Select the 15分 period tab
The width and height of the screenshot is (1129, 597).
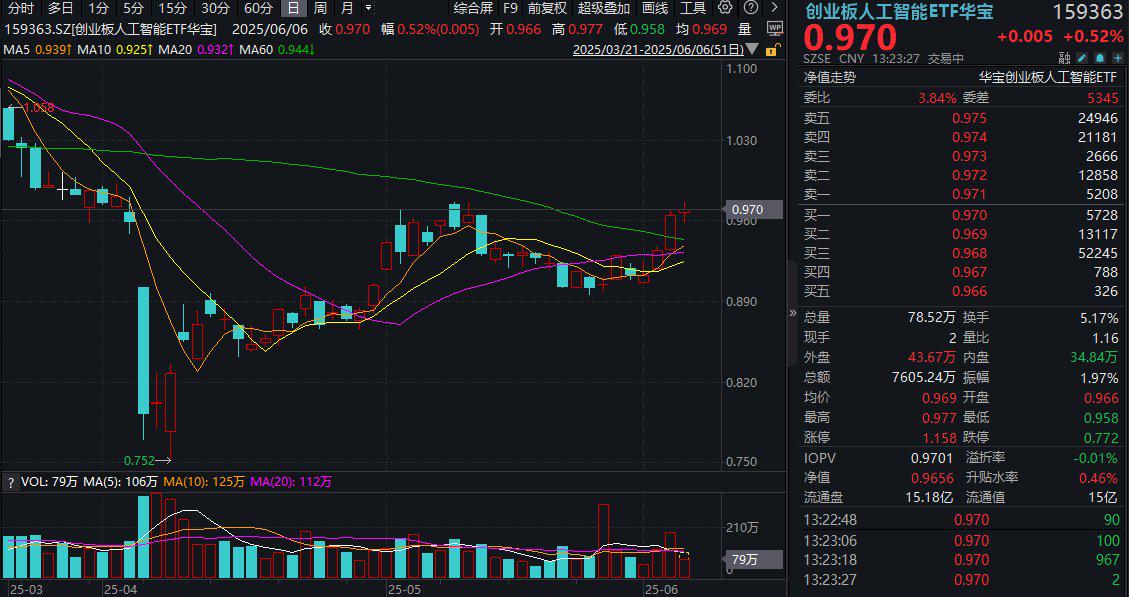click(x=172, y=9)
